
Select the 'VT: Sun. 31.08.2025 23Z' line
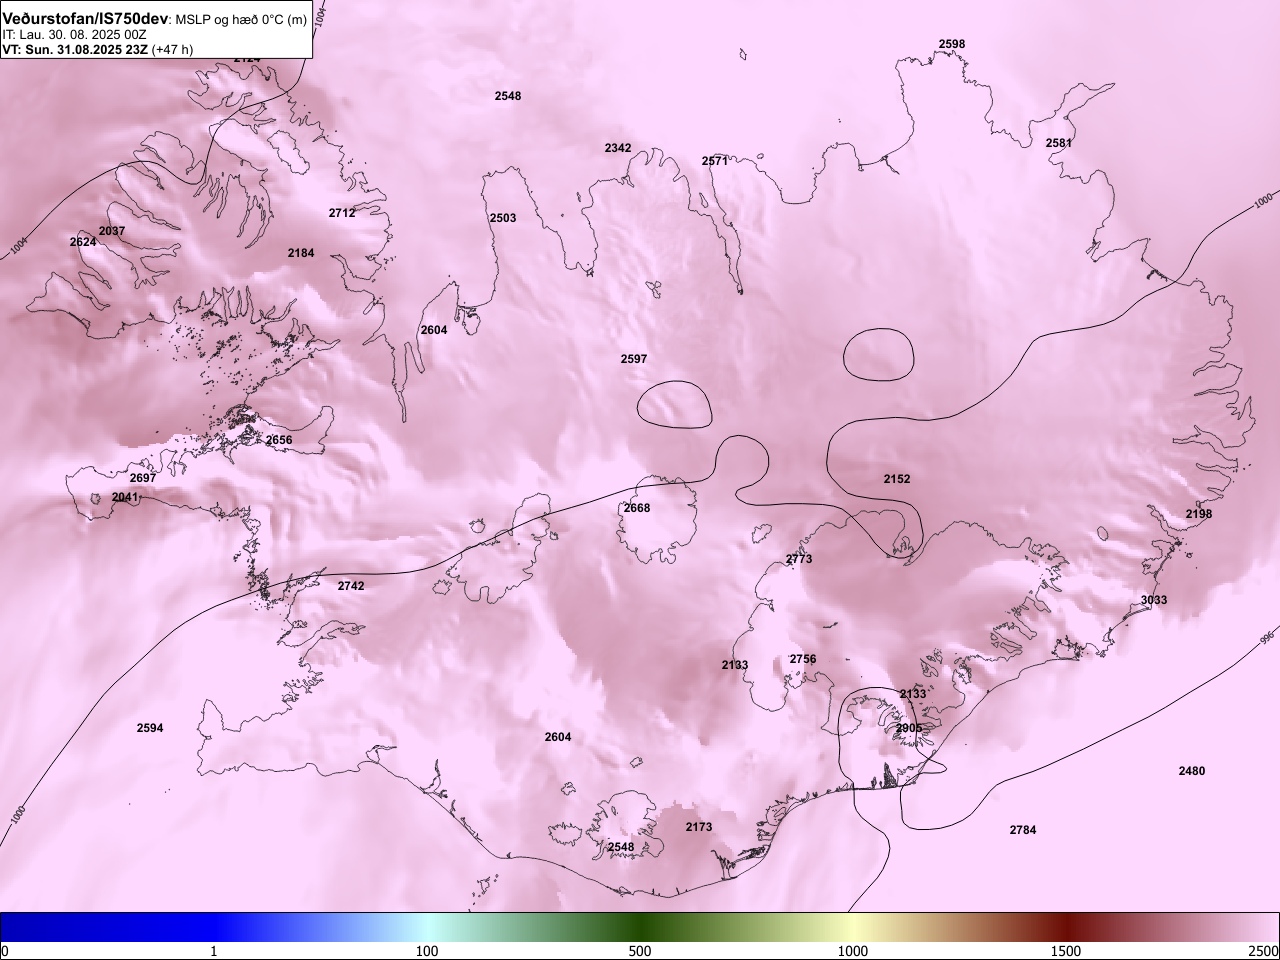(75, 49)
